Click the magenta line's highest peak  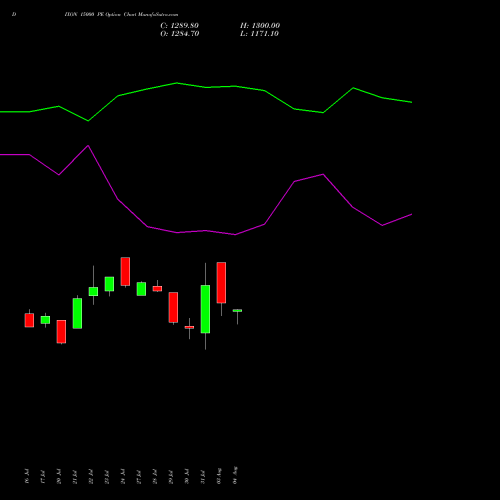88,146
